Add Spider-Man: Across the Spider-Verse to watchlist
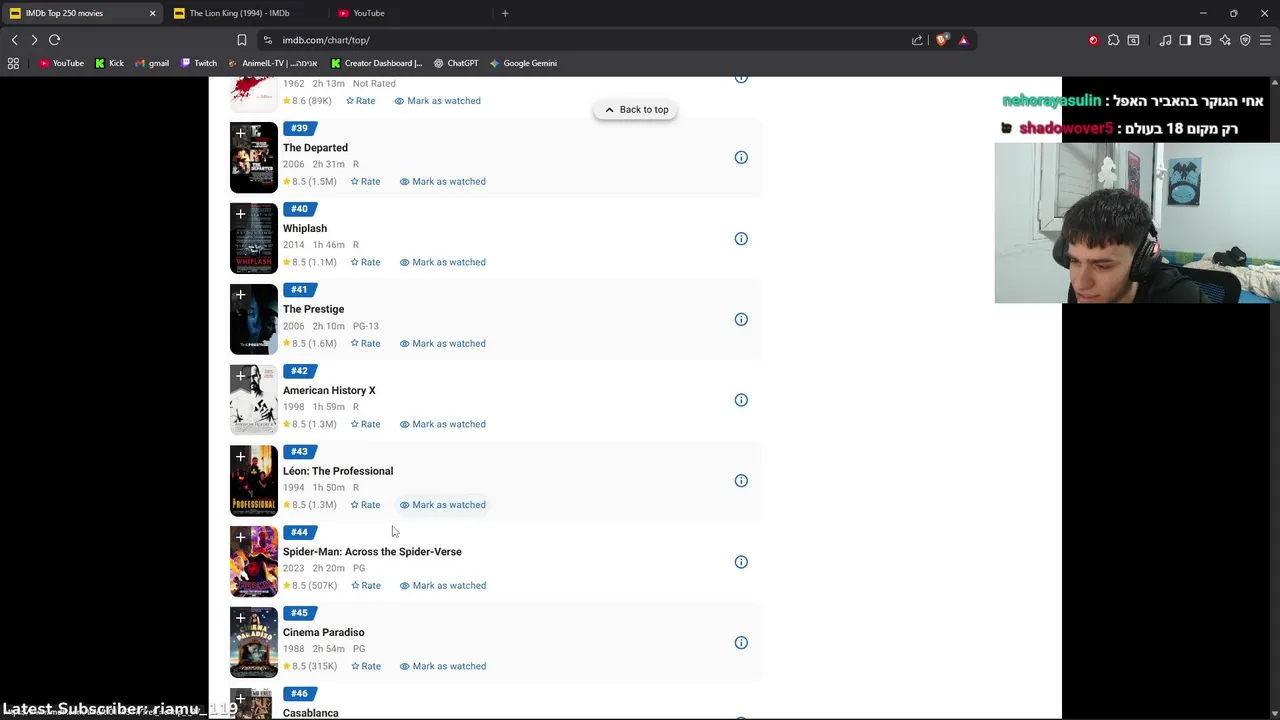Screen dimensions: 1280x720 coord(240,538)
